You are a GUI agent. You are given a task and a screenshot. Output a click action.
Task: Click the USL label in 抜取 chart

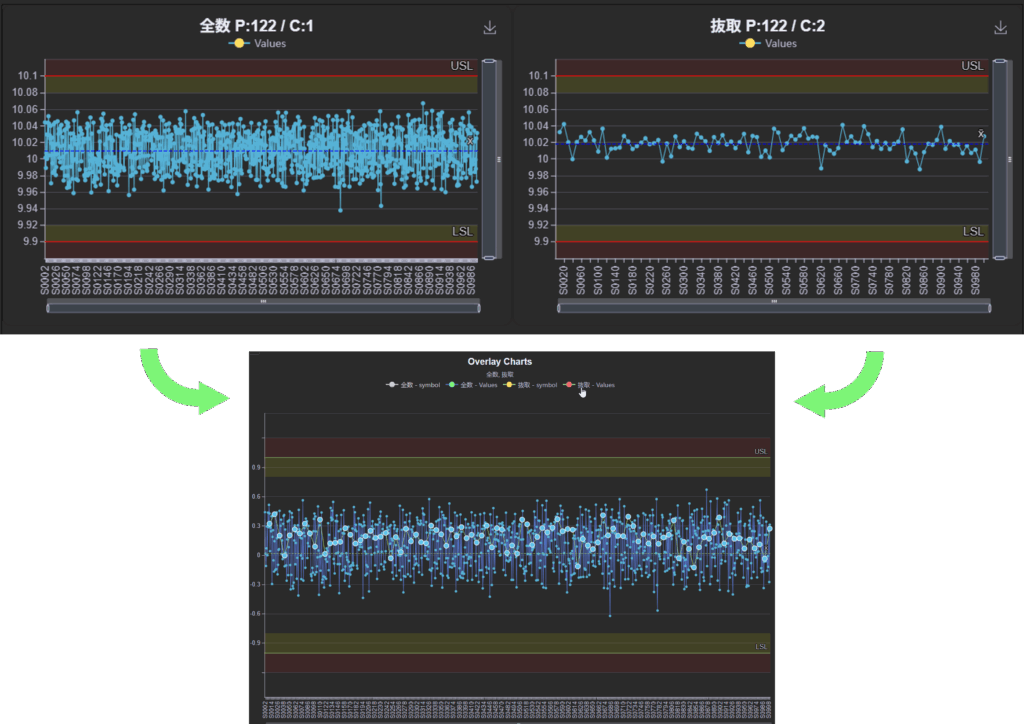[972, 66]
